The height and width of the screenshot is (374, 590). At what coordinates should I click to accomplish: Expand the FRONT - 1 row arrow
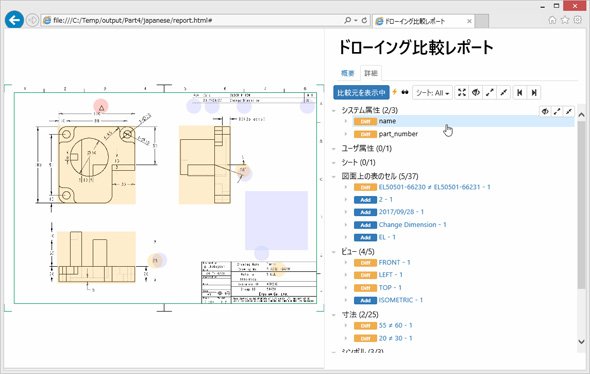coord(346,262)
